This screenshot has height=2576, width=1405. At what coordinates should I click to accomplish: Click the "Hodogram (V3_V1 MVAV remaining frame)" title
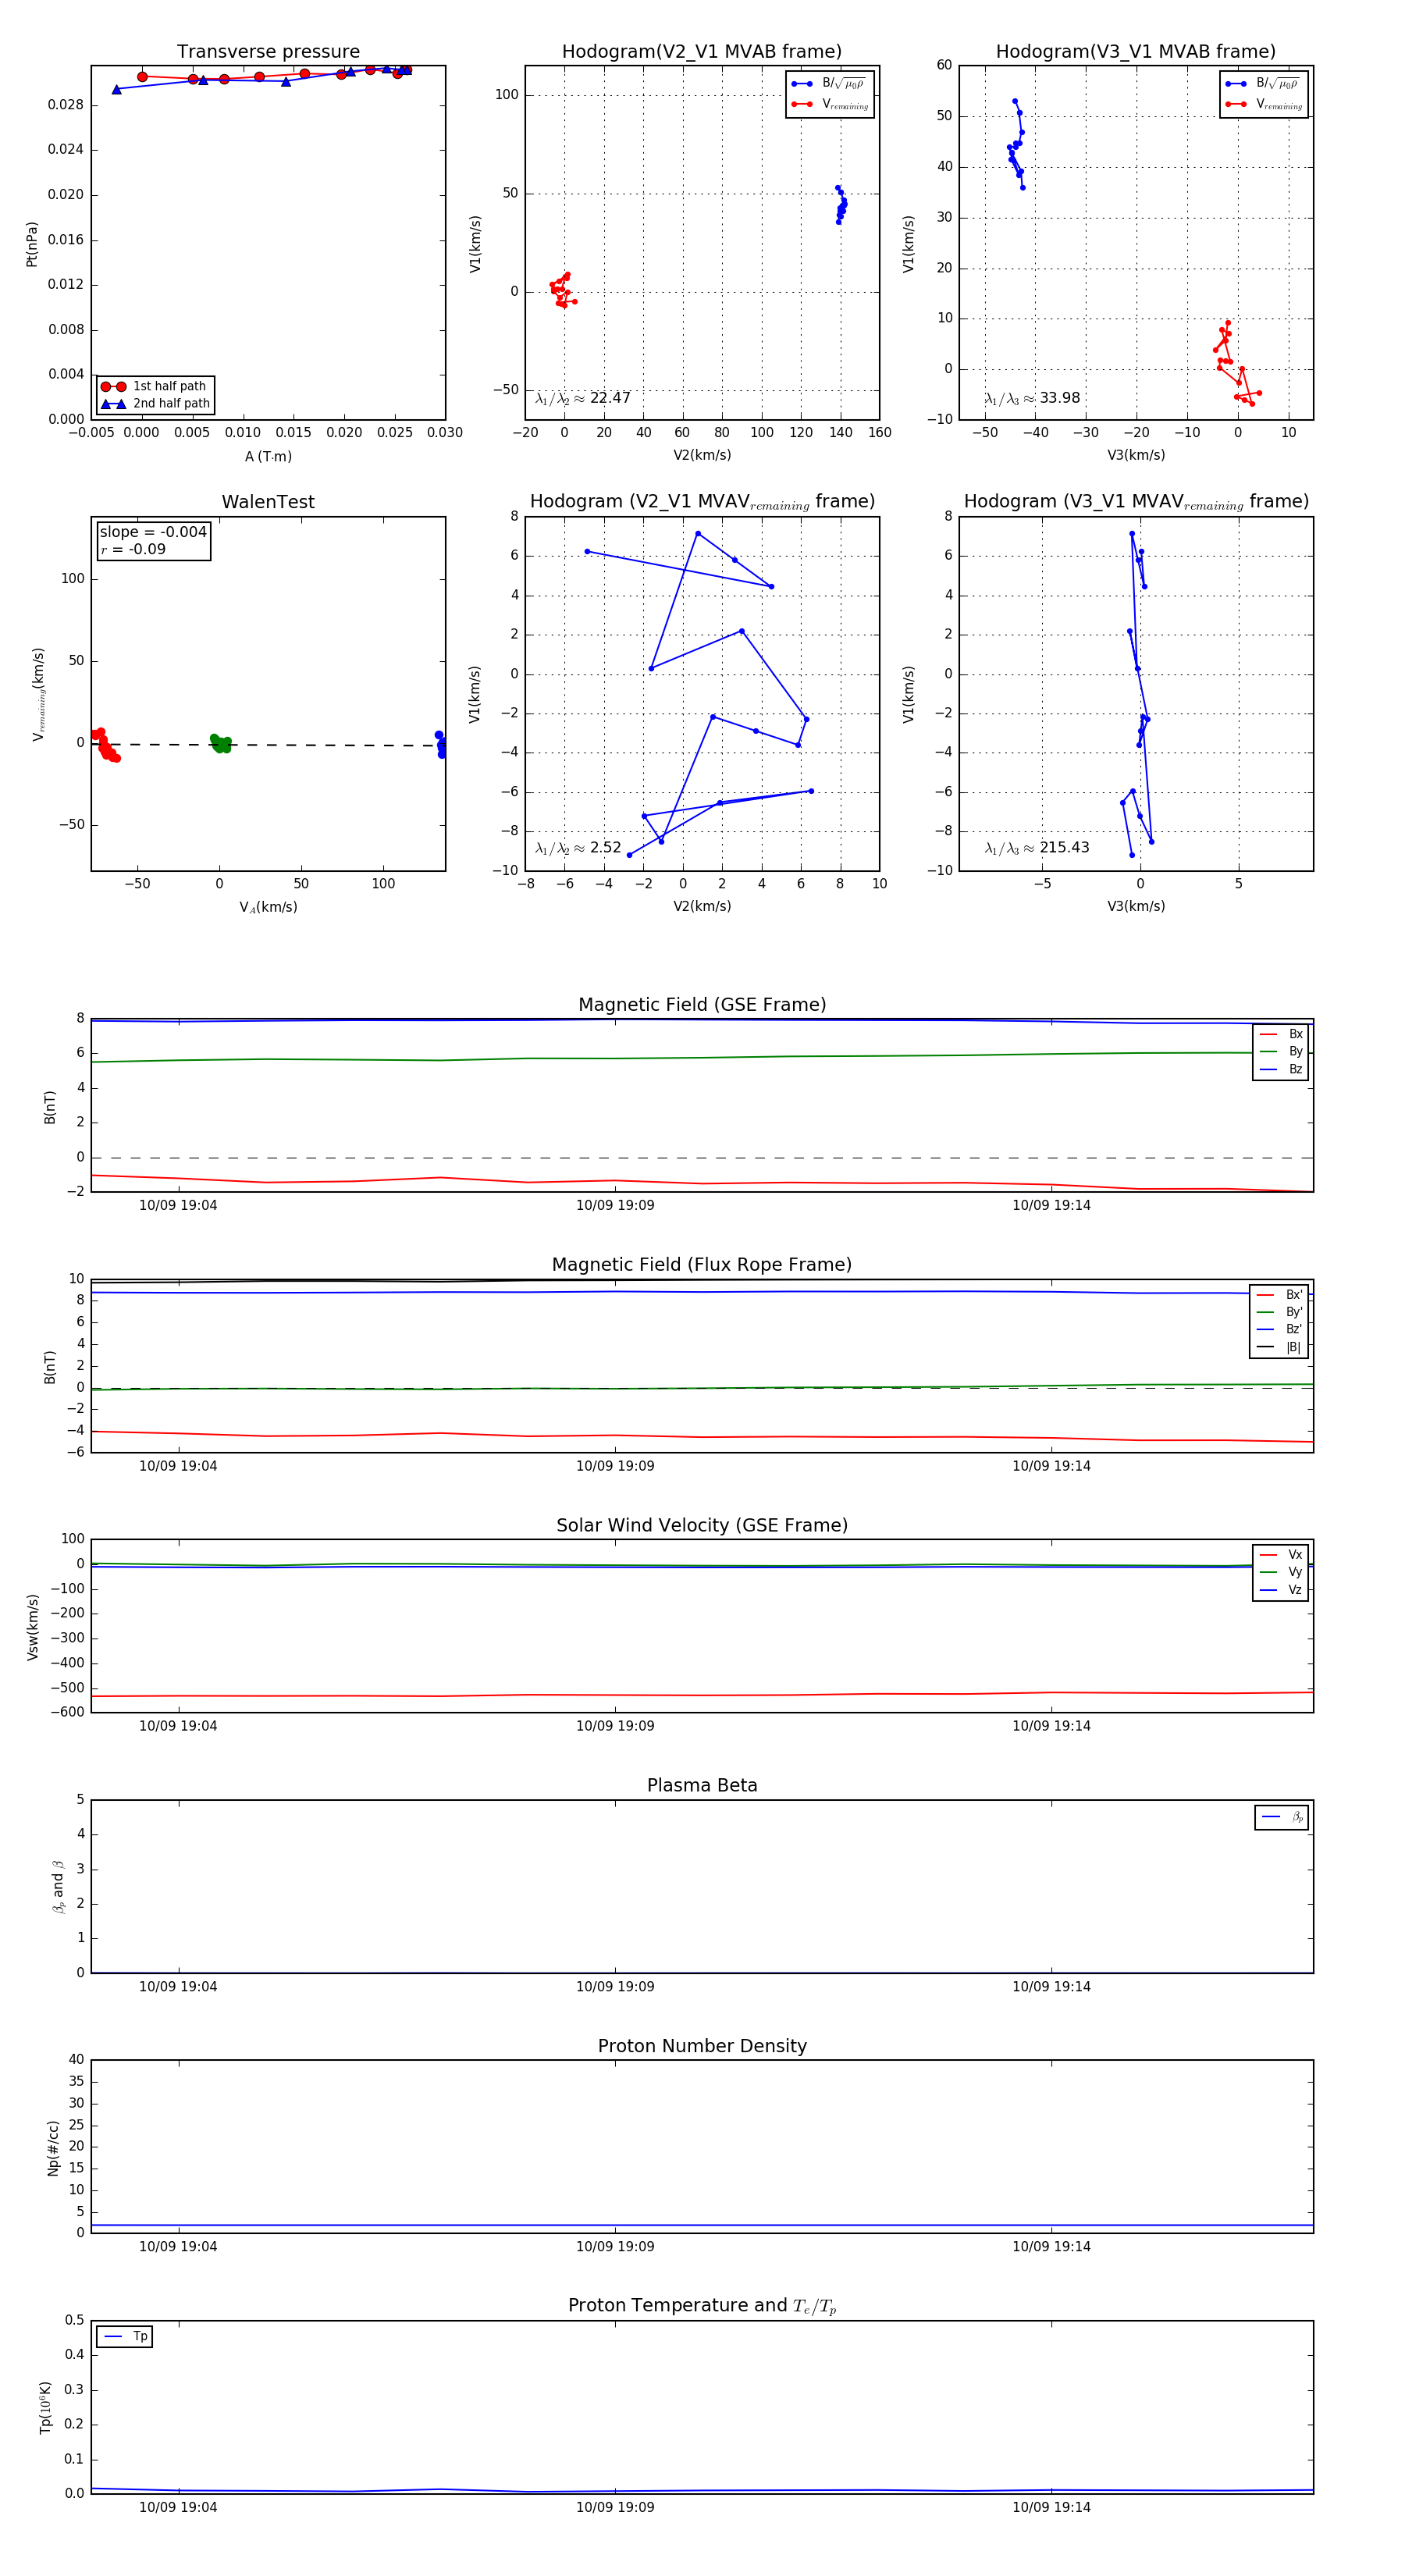(1136, 502)
